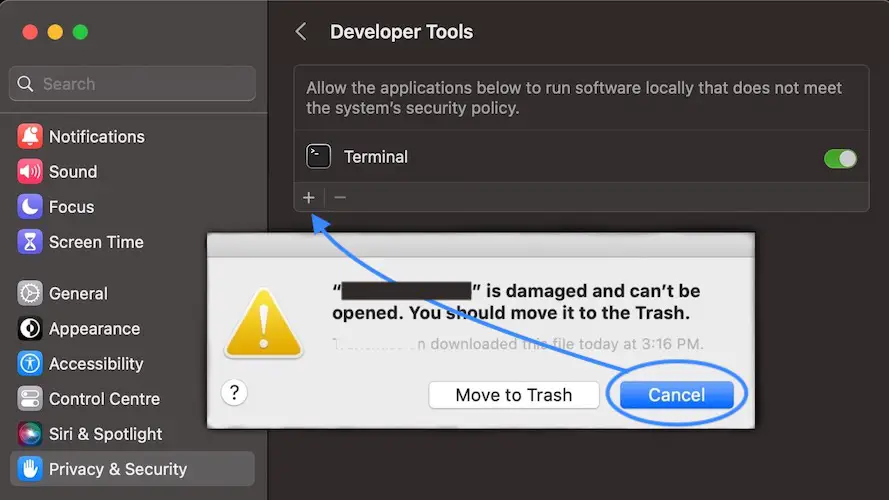Click the yellow warning triangle icon

pyautogui.click(x=264, y=324)
